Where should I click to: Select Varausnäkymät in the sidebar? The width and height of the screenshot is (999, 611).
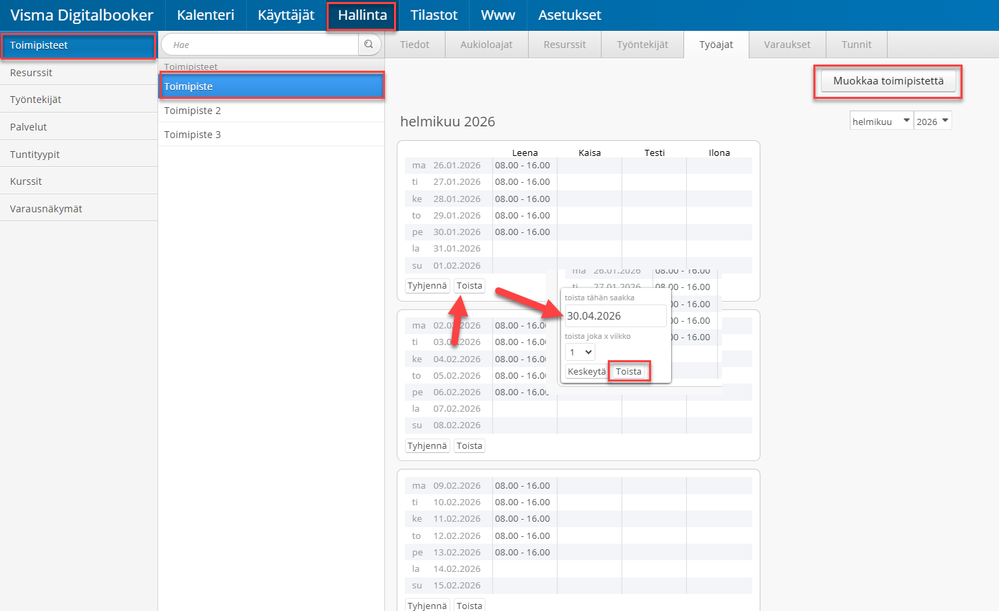[x=78, y=208]
